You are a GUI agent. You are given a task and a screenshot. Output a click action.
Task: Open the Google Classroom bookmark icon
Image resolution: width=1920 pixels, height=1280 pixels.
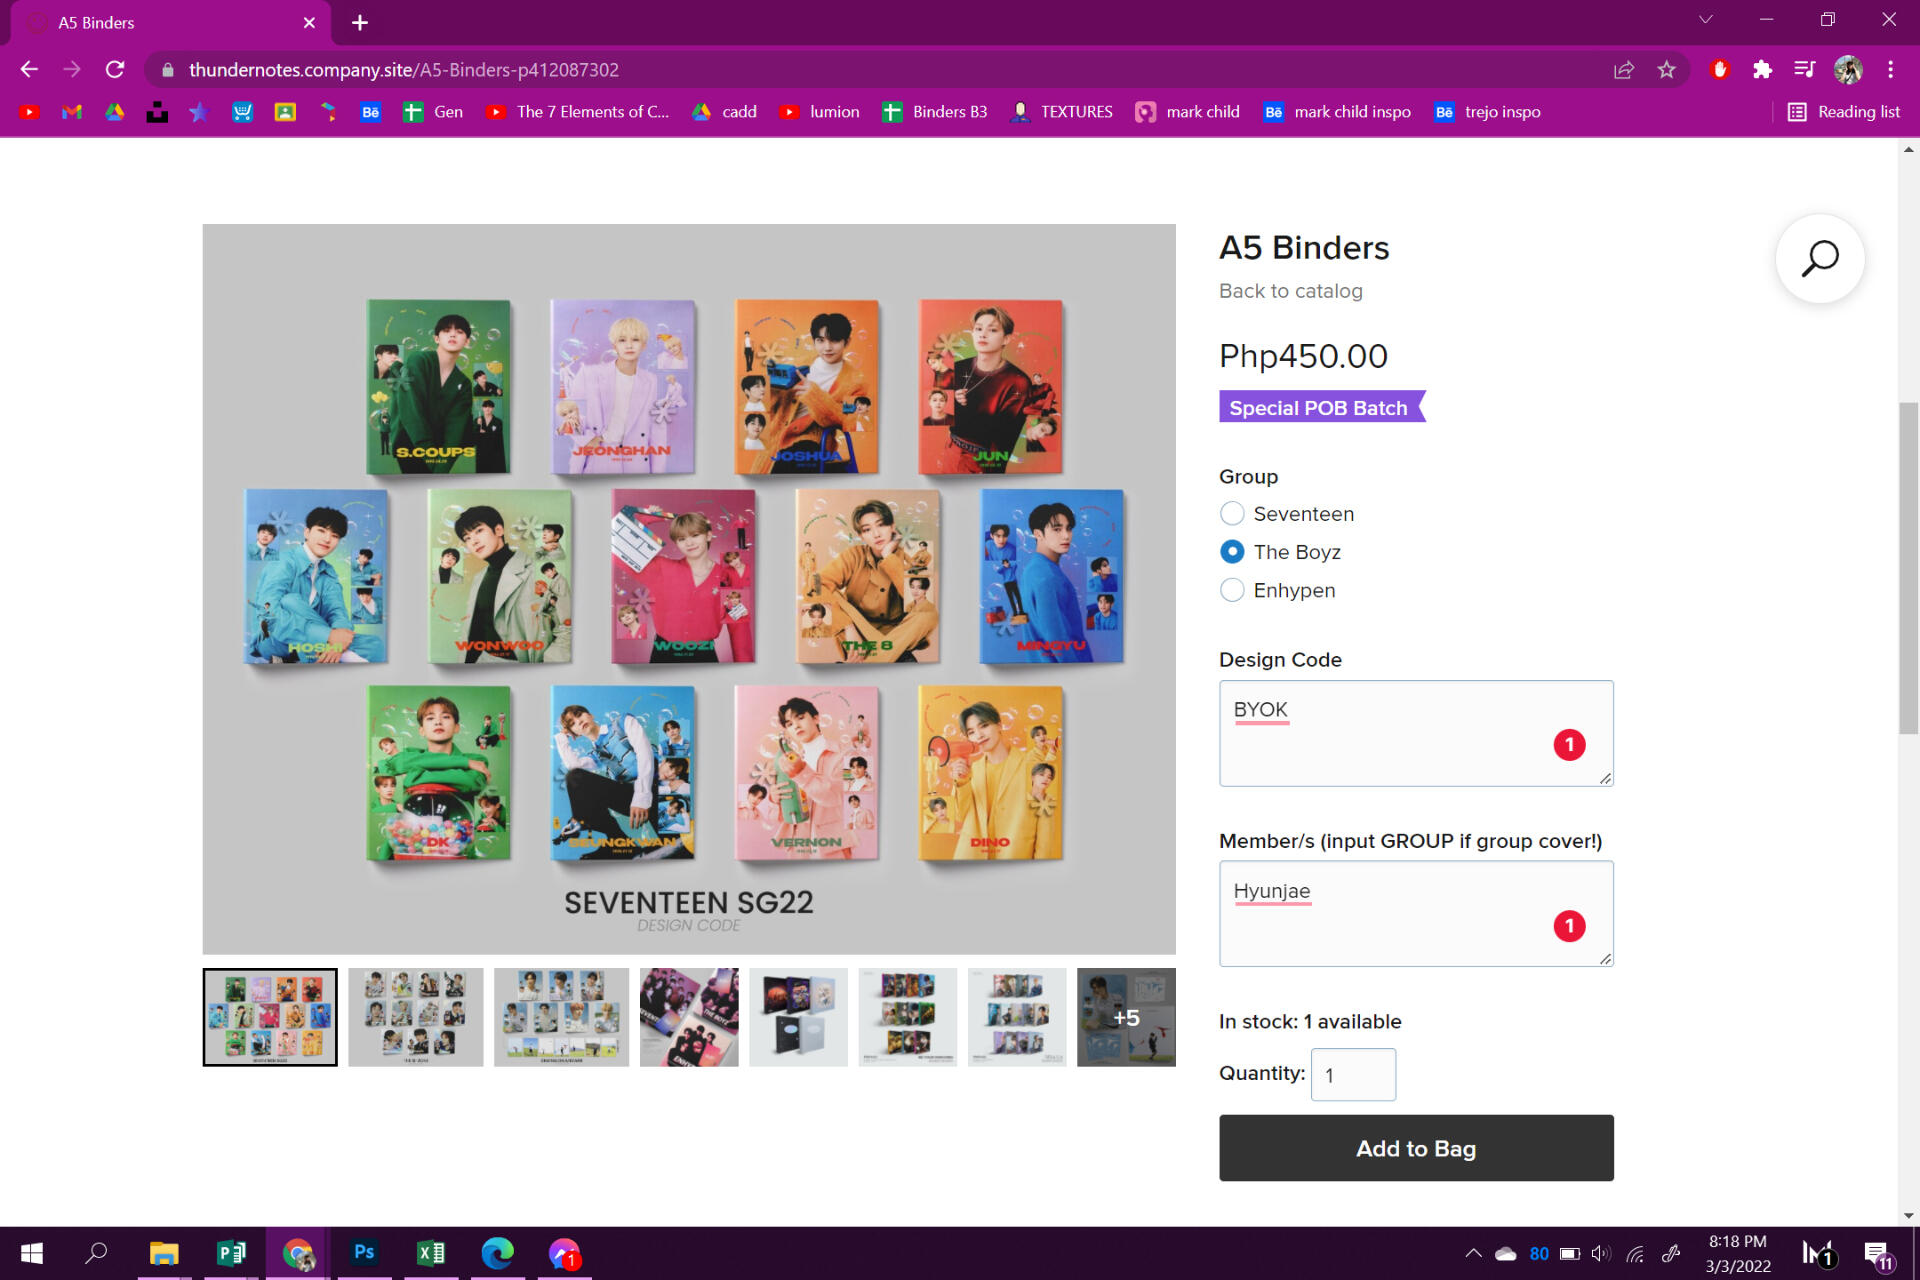coord(285,112)
